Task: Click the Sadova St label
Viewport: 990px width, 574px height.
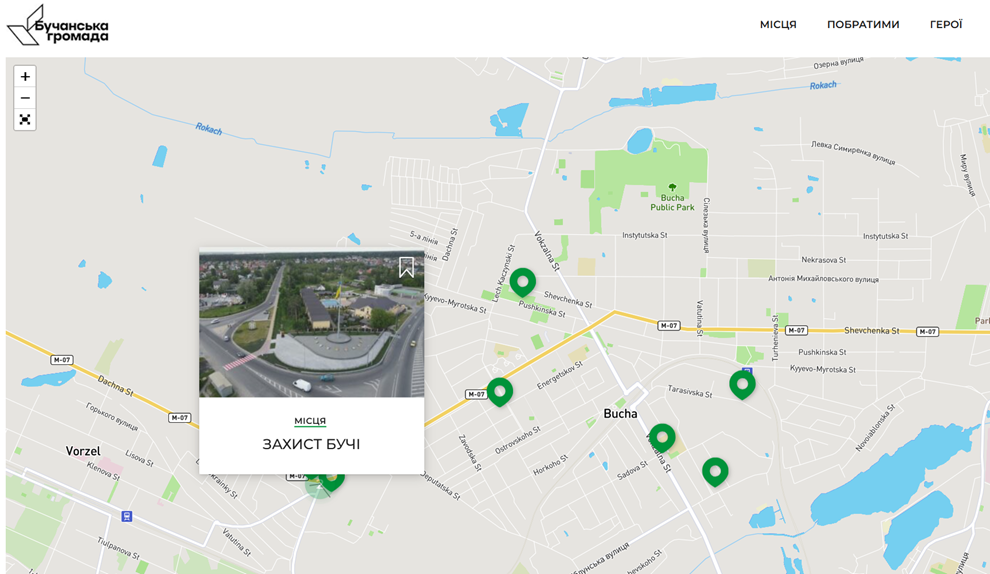Action: coord(633,470)
